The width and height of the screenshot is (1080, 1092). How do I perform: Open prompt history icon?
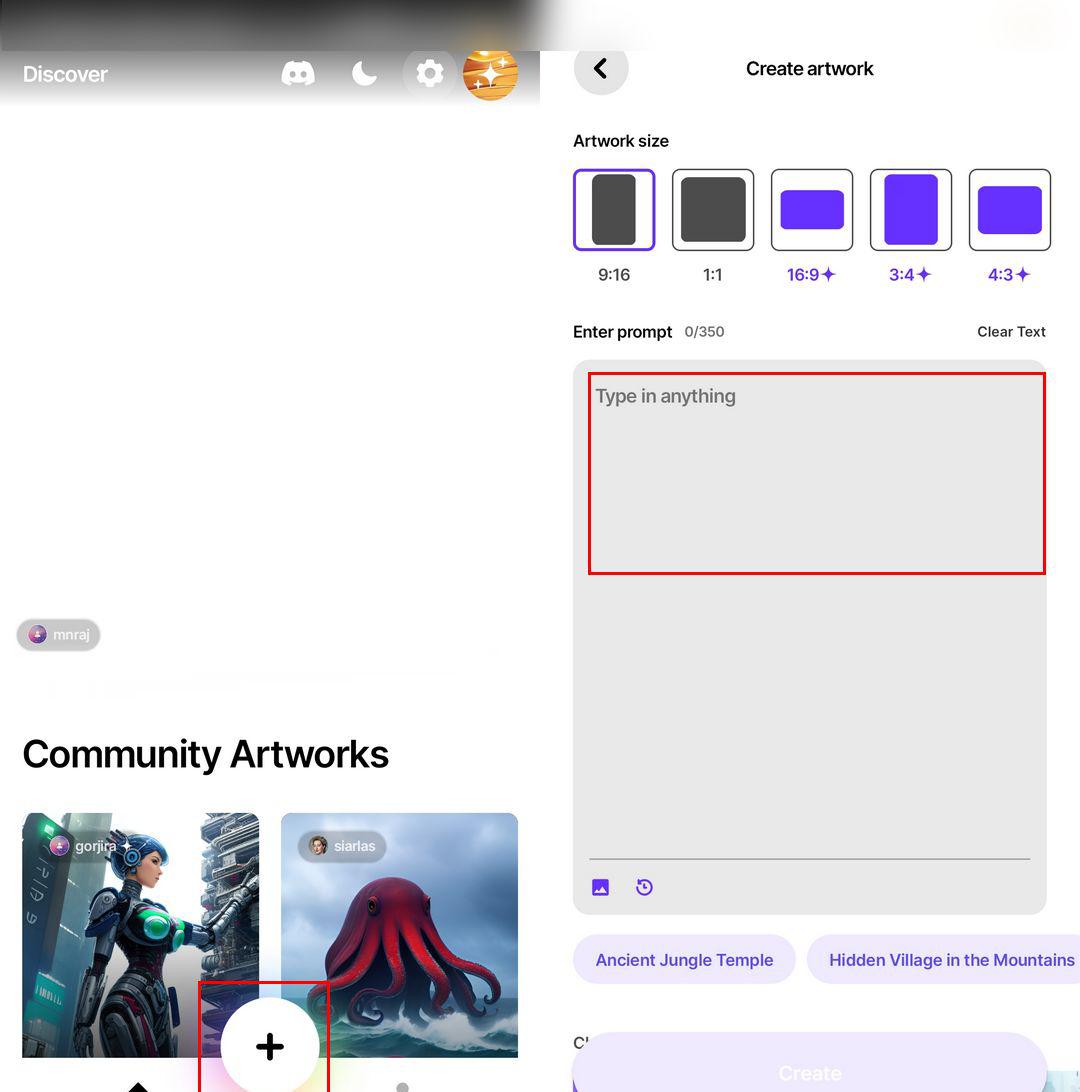(x=645, y=887)
